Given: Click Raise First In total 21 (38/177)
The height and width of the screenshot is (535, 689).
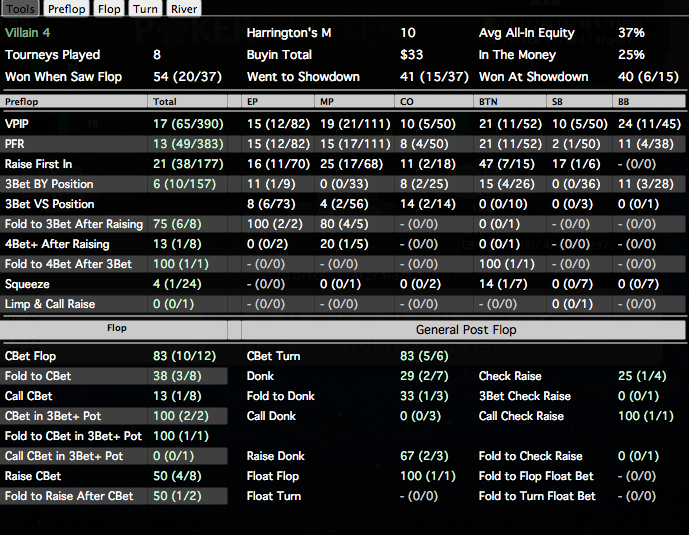Looking at the screenshot, I should [188, 164].
